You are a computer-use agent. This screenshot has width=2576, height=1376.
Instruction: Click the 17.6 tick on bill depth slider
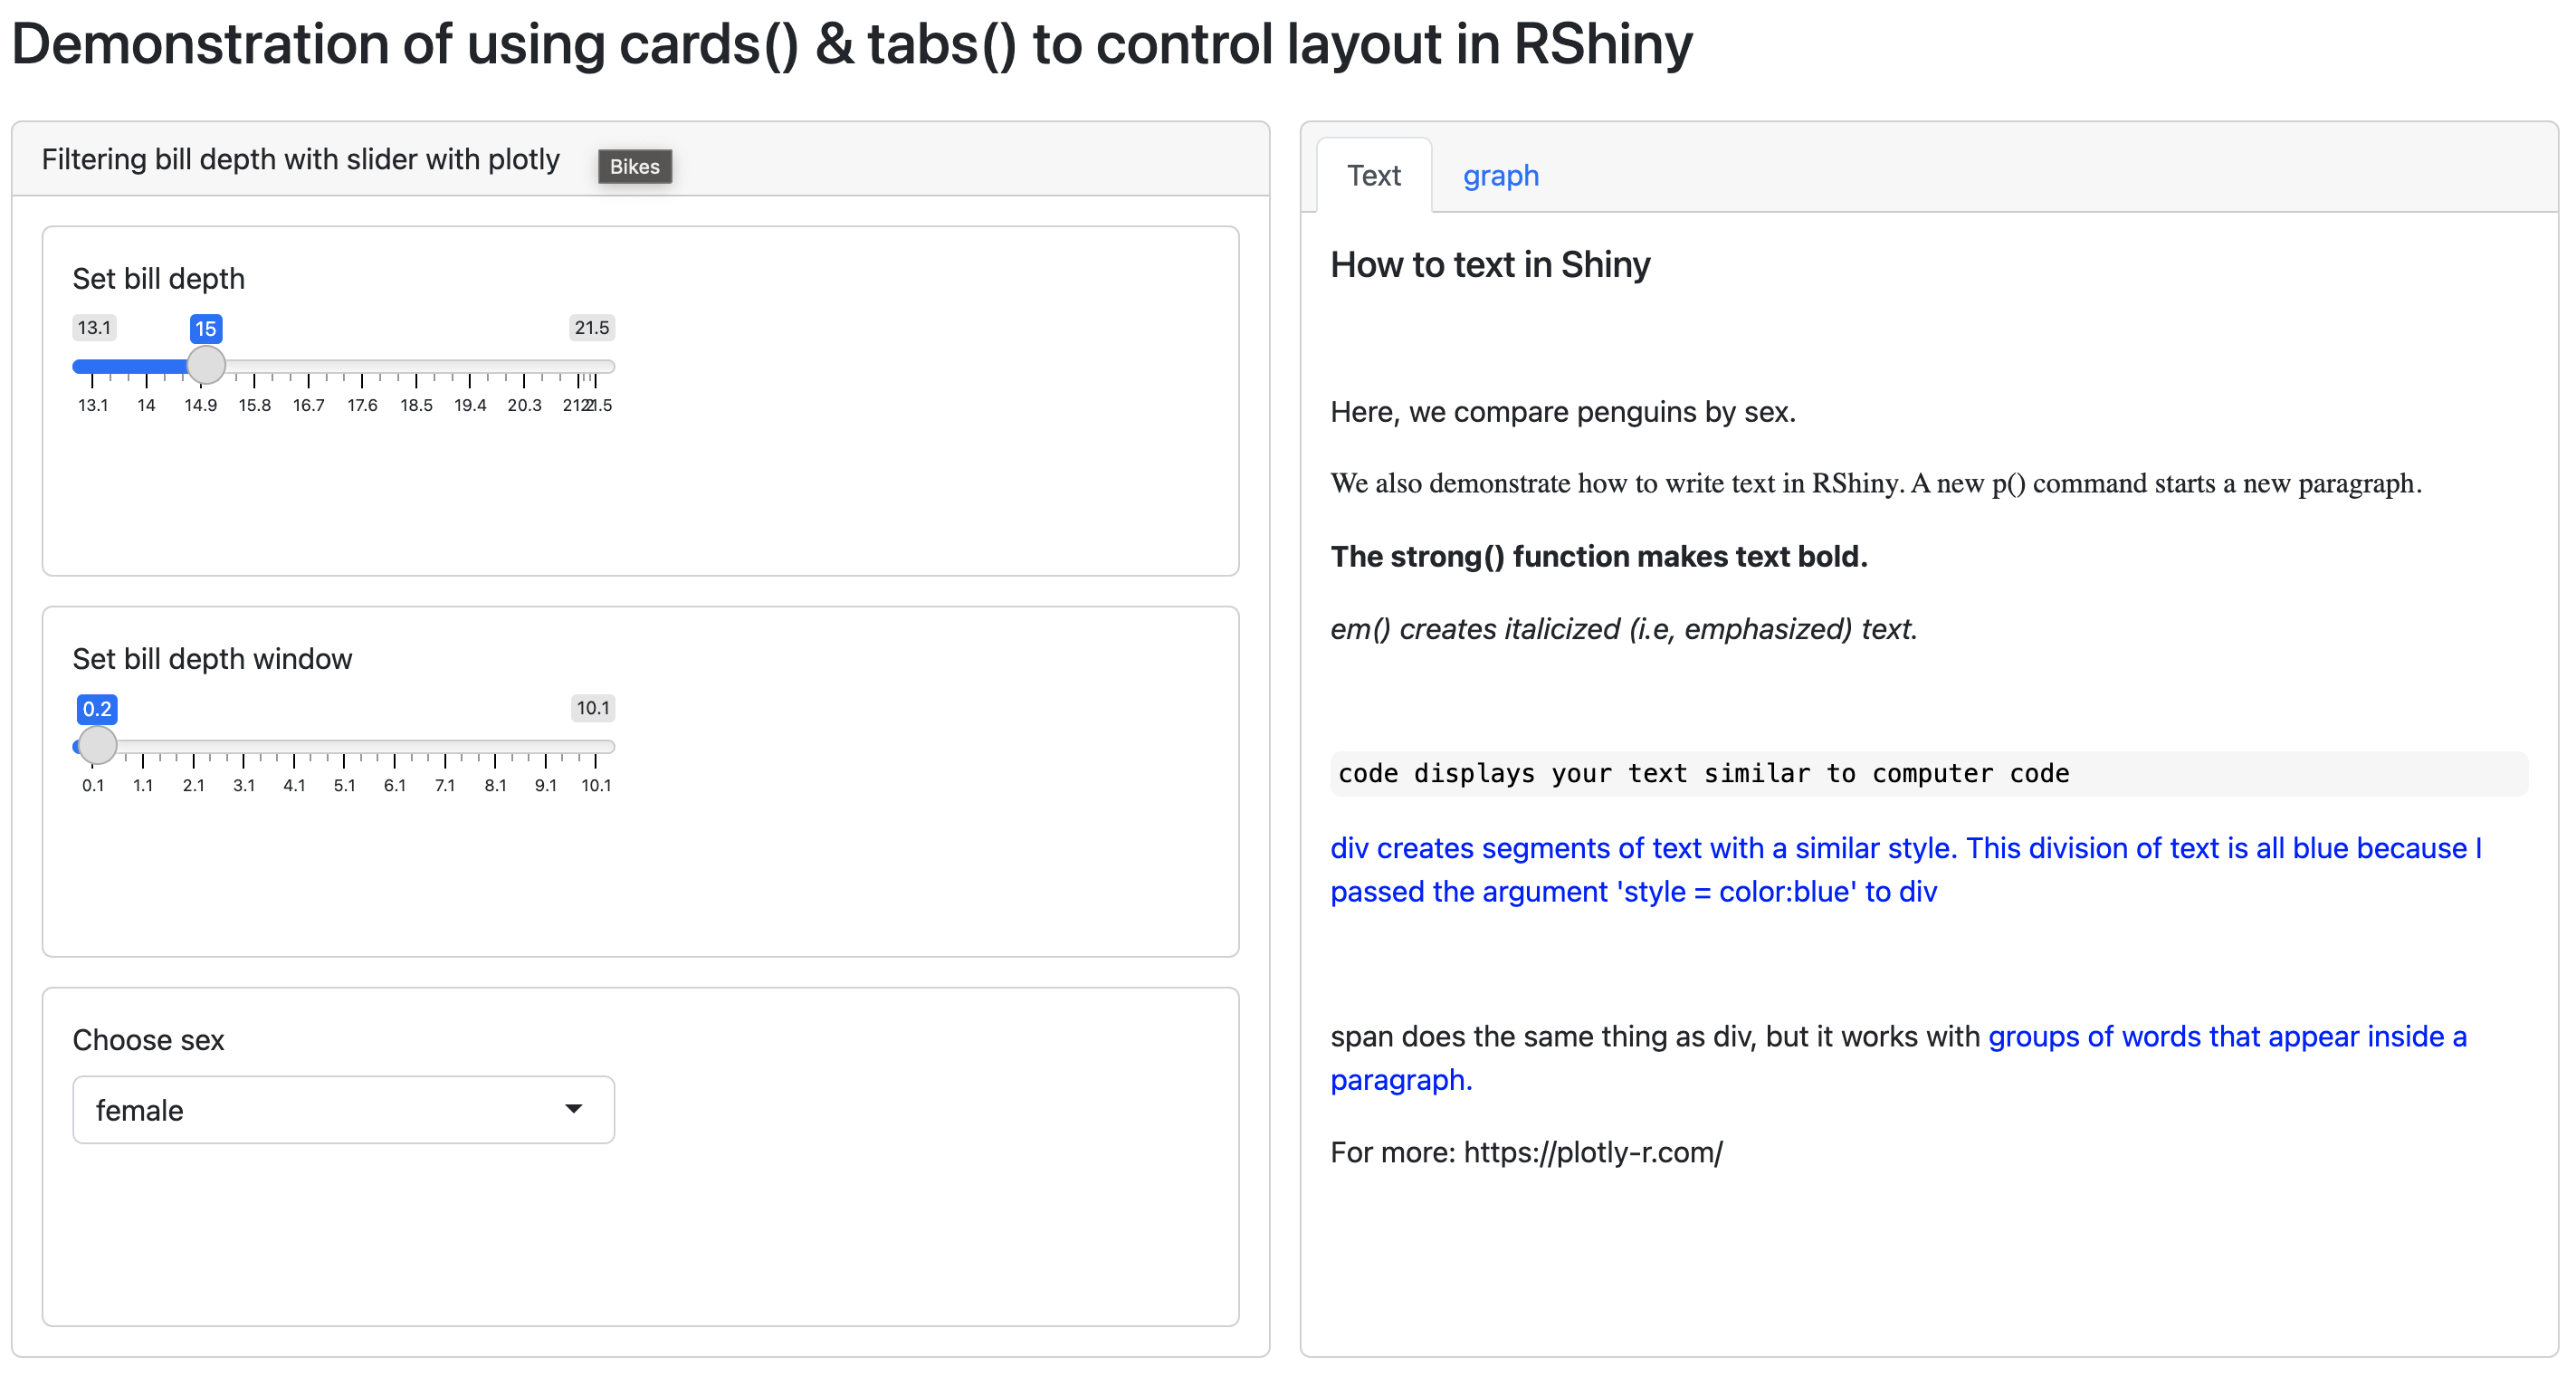click(362, 404)
